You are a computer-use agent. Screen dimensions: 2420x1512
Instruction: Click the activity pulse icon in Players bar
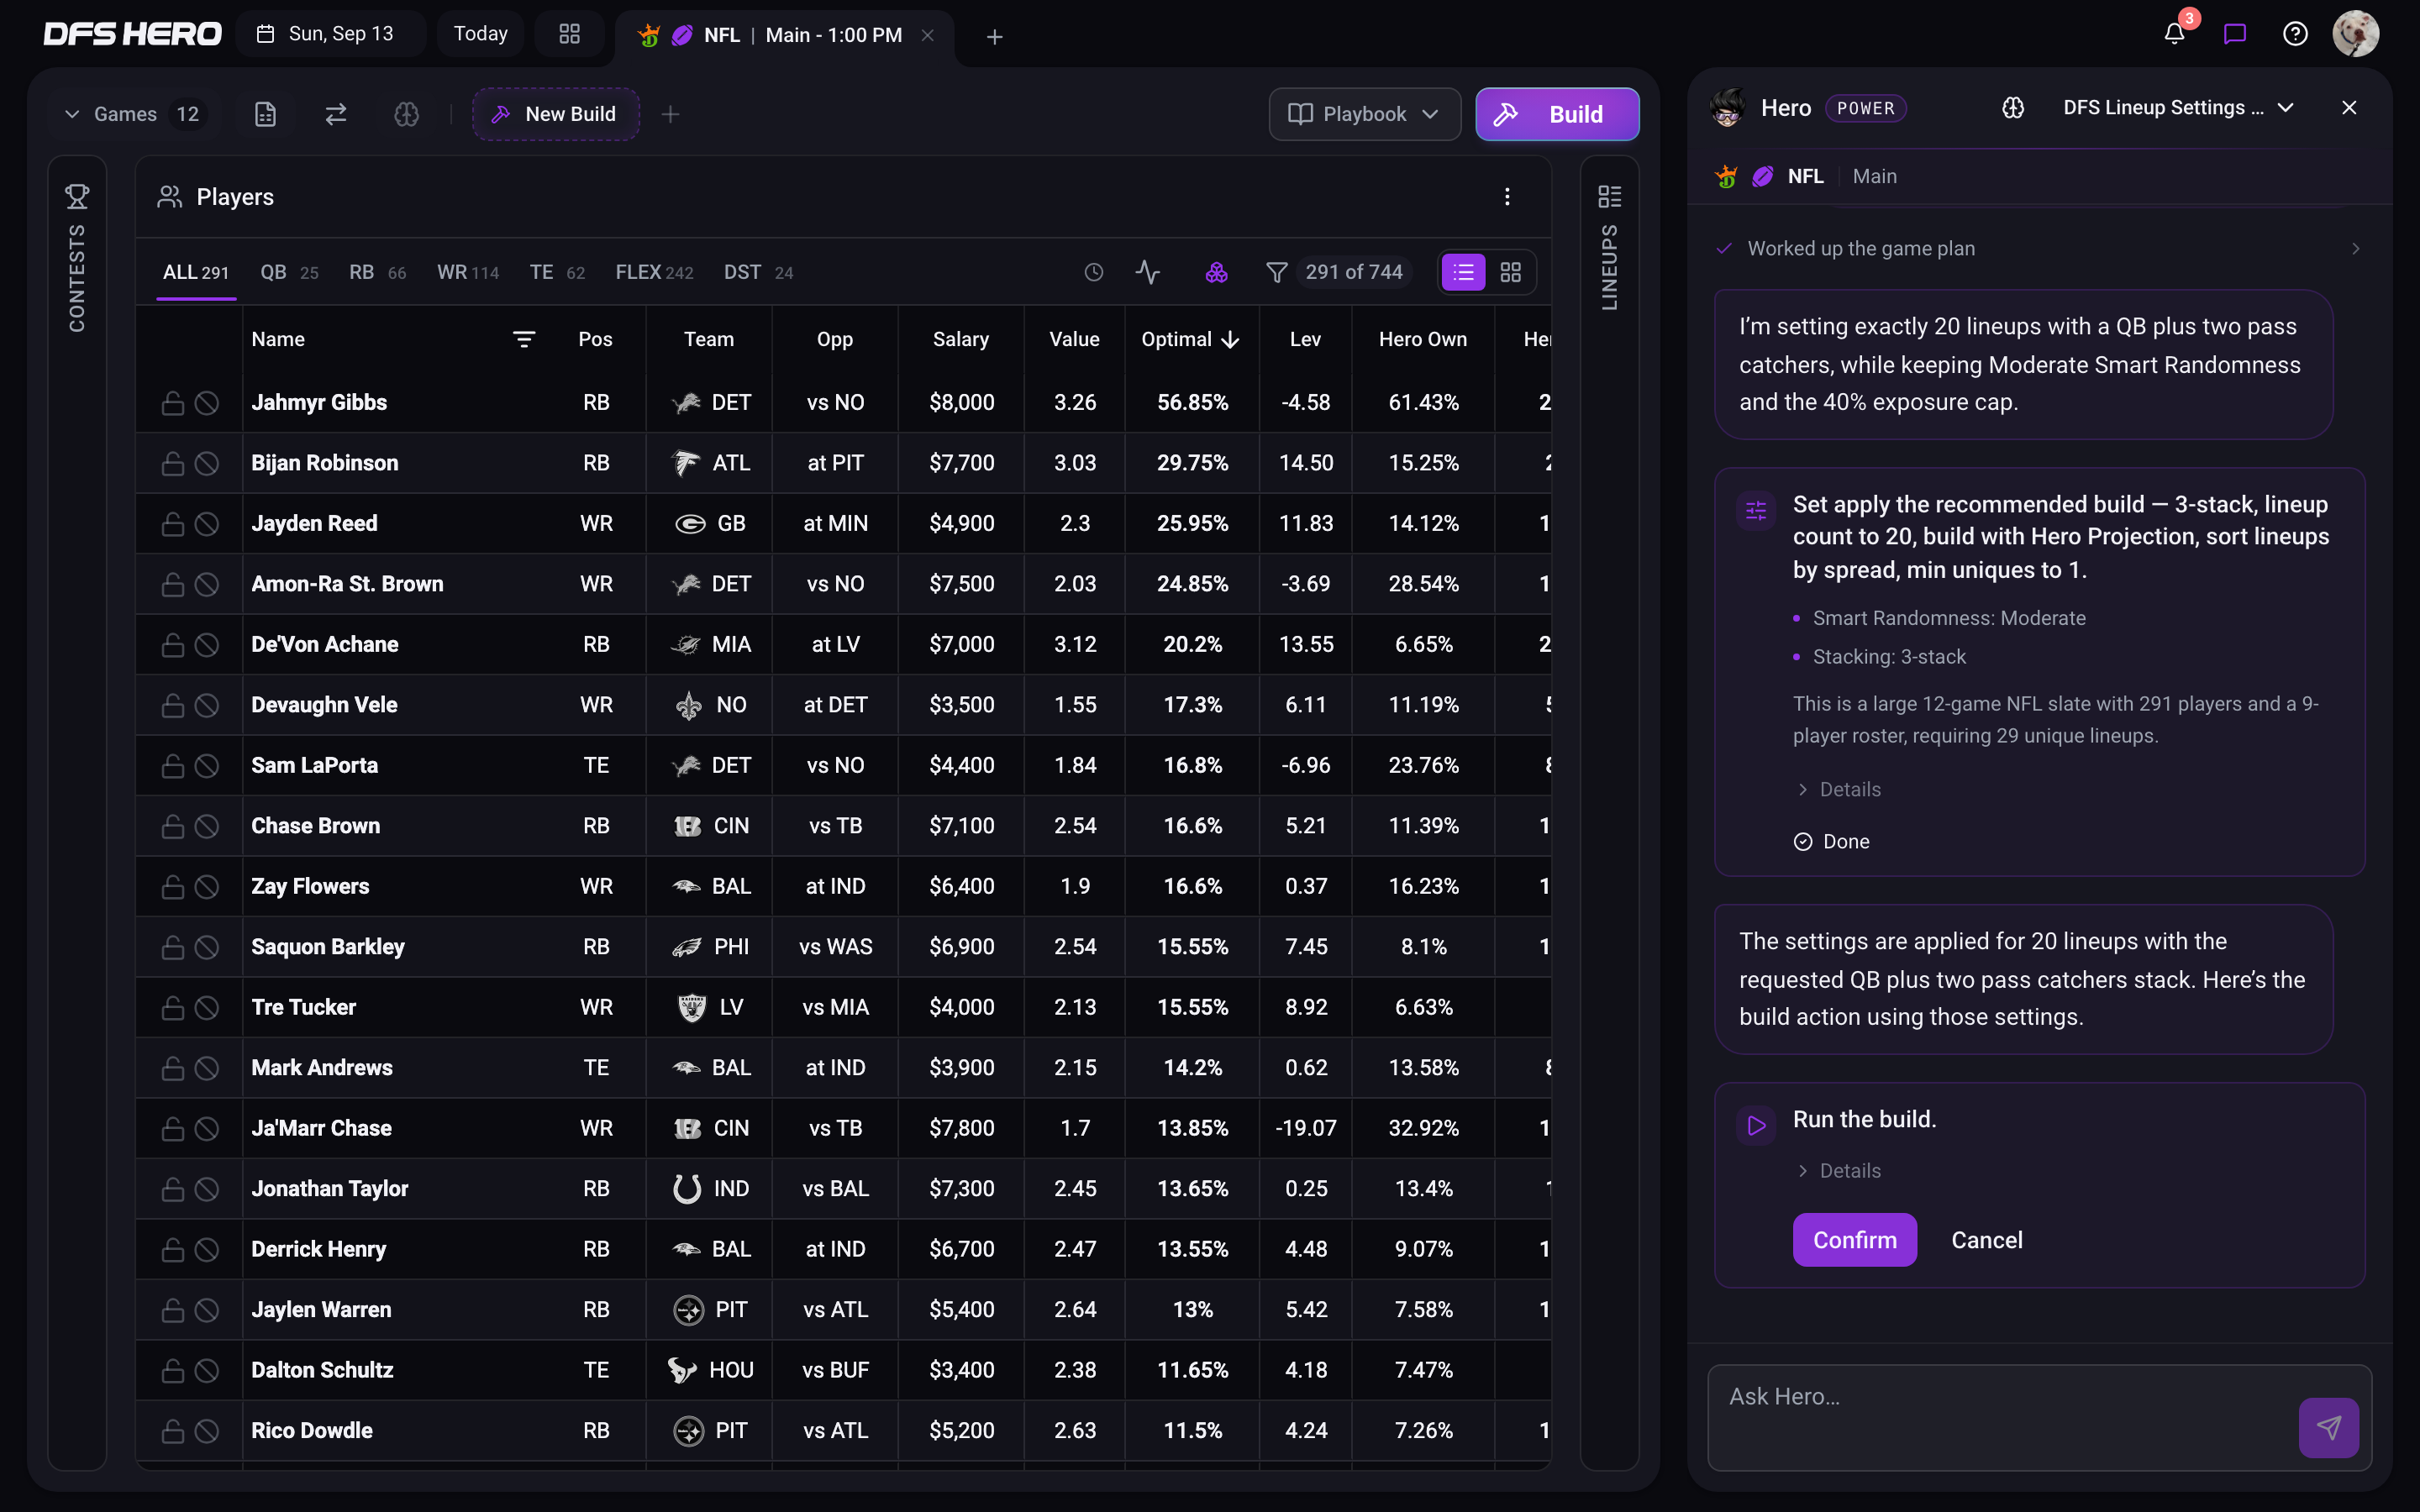tap(1148, 272)
